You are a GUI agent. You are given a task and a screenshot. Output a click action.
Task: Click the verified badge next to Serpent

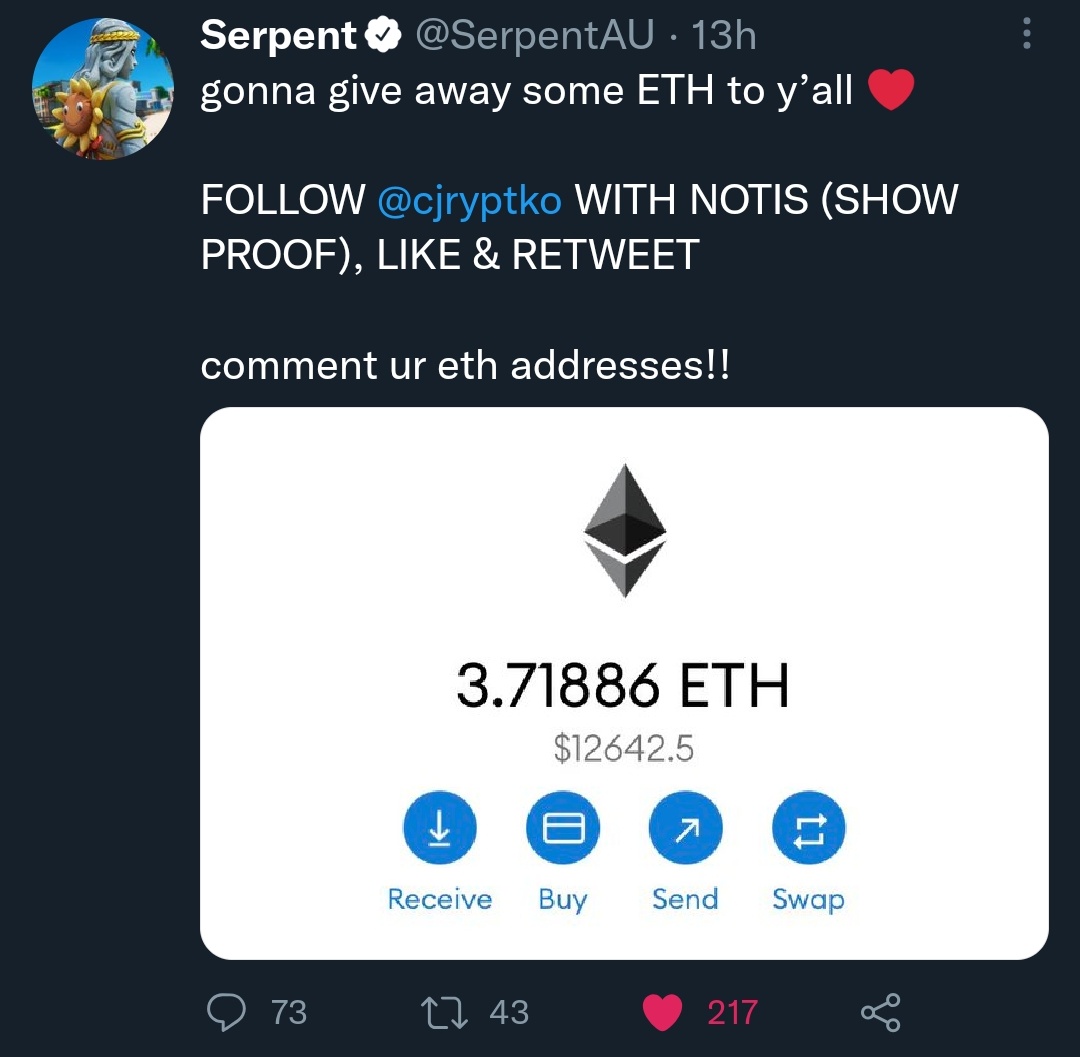point(381,37)
